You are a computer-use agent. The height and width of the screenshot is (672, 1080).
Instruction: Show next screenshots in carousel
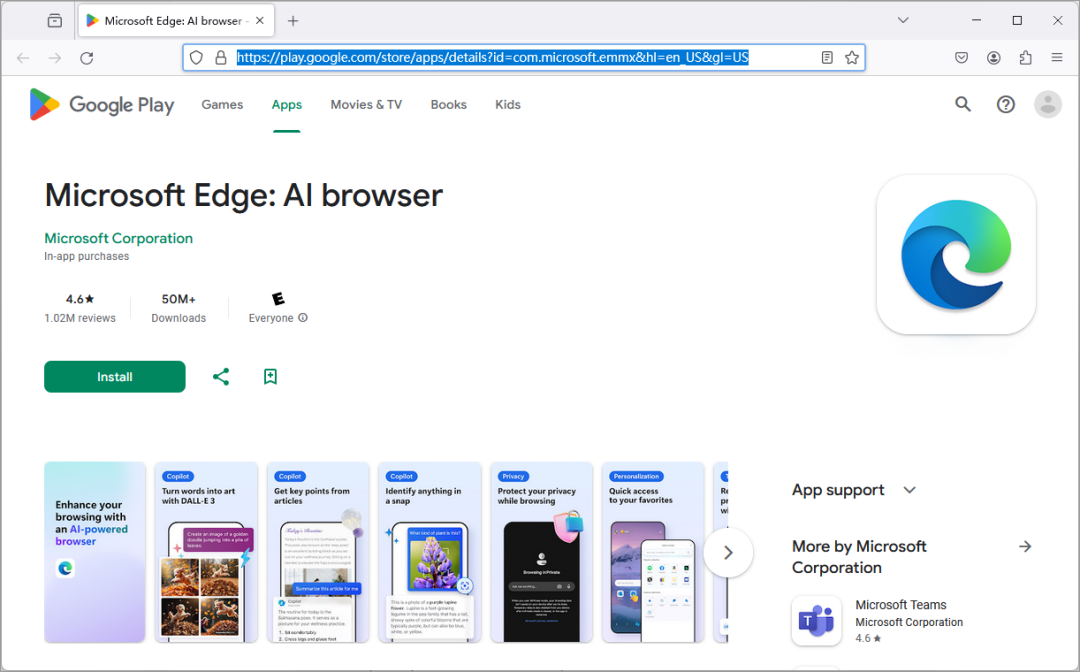(x=728, y=552)
